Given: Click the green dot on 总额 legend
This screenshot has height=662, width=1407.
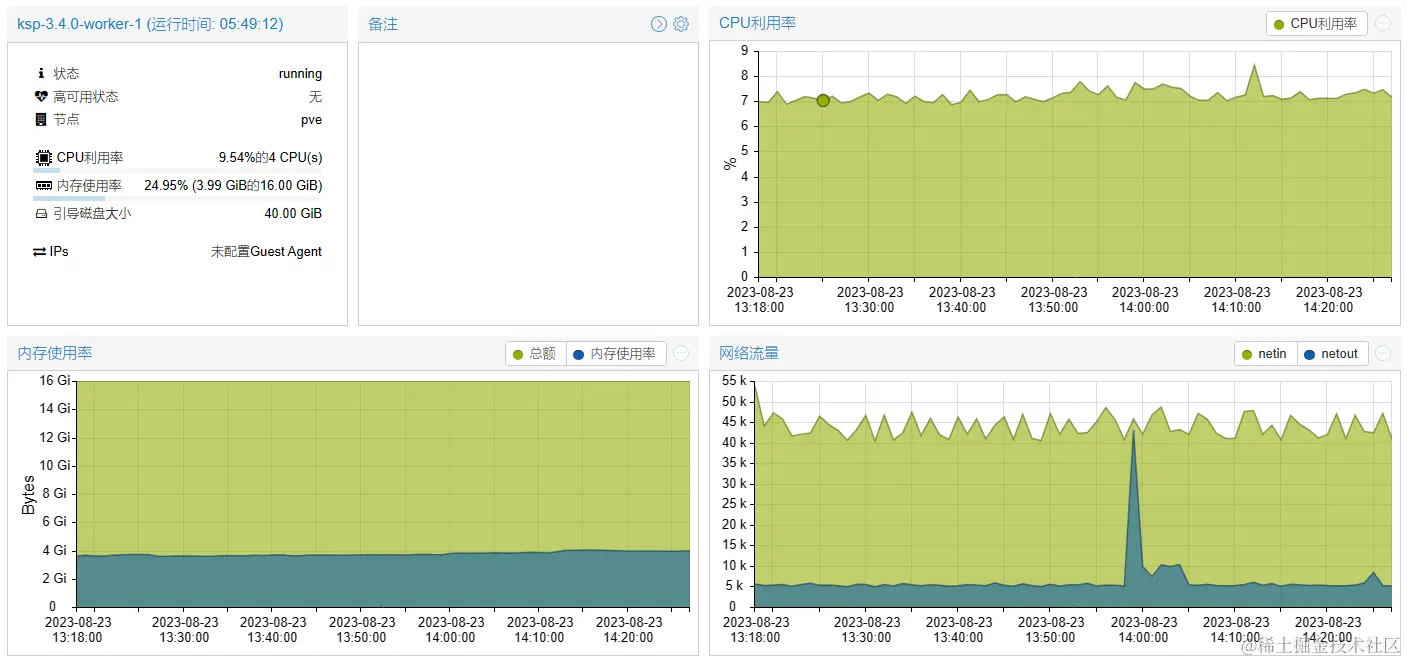Looking at the screenshot, I should (518, 354).
